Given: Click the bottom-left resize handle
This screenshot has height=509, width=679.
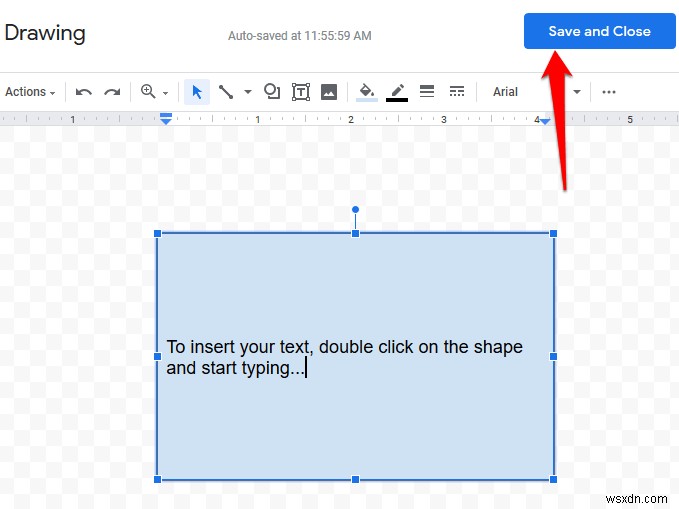Looking at the screenshot, I should [x=158, y=479].
